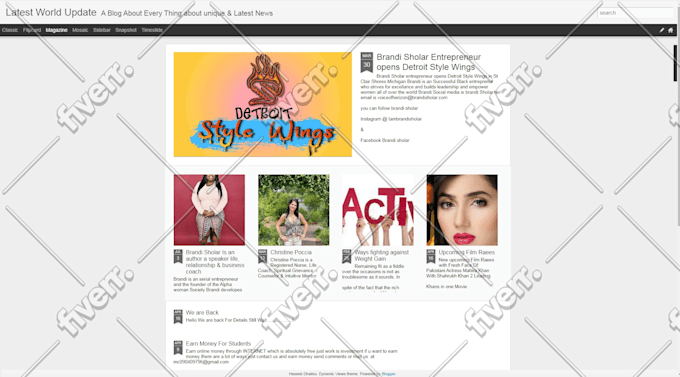Open Brandi Sholar Entrepreneur opens Detroit Style Wings post
The width and height of the screenshot is (680, 377).
[428, 62]
